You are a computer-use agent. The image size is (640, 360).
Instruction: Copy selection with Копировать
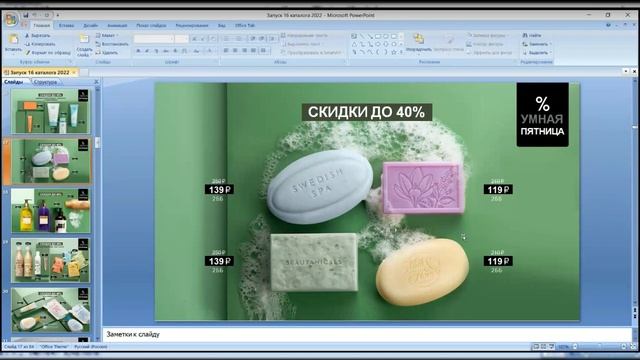click(40, 44)
